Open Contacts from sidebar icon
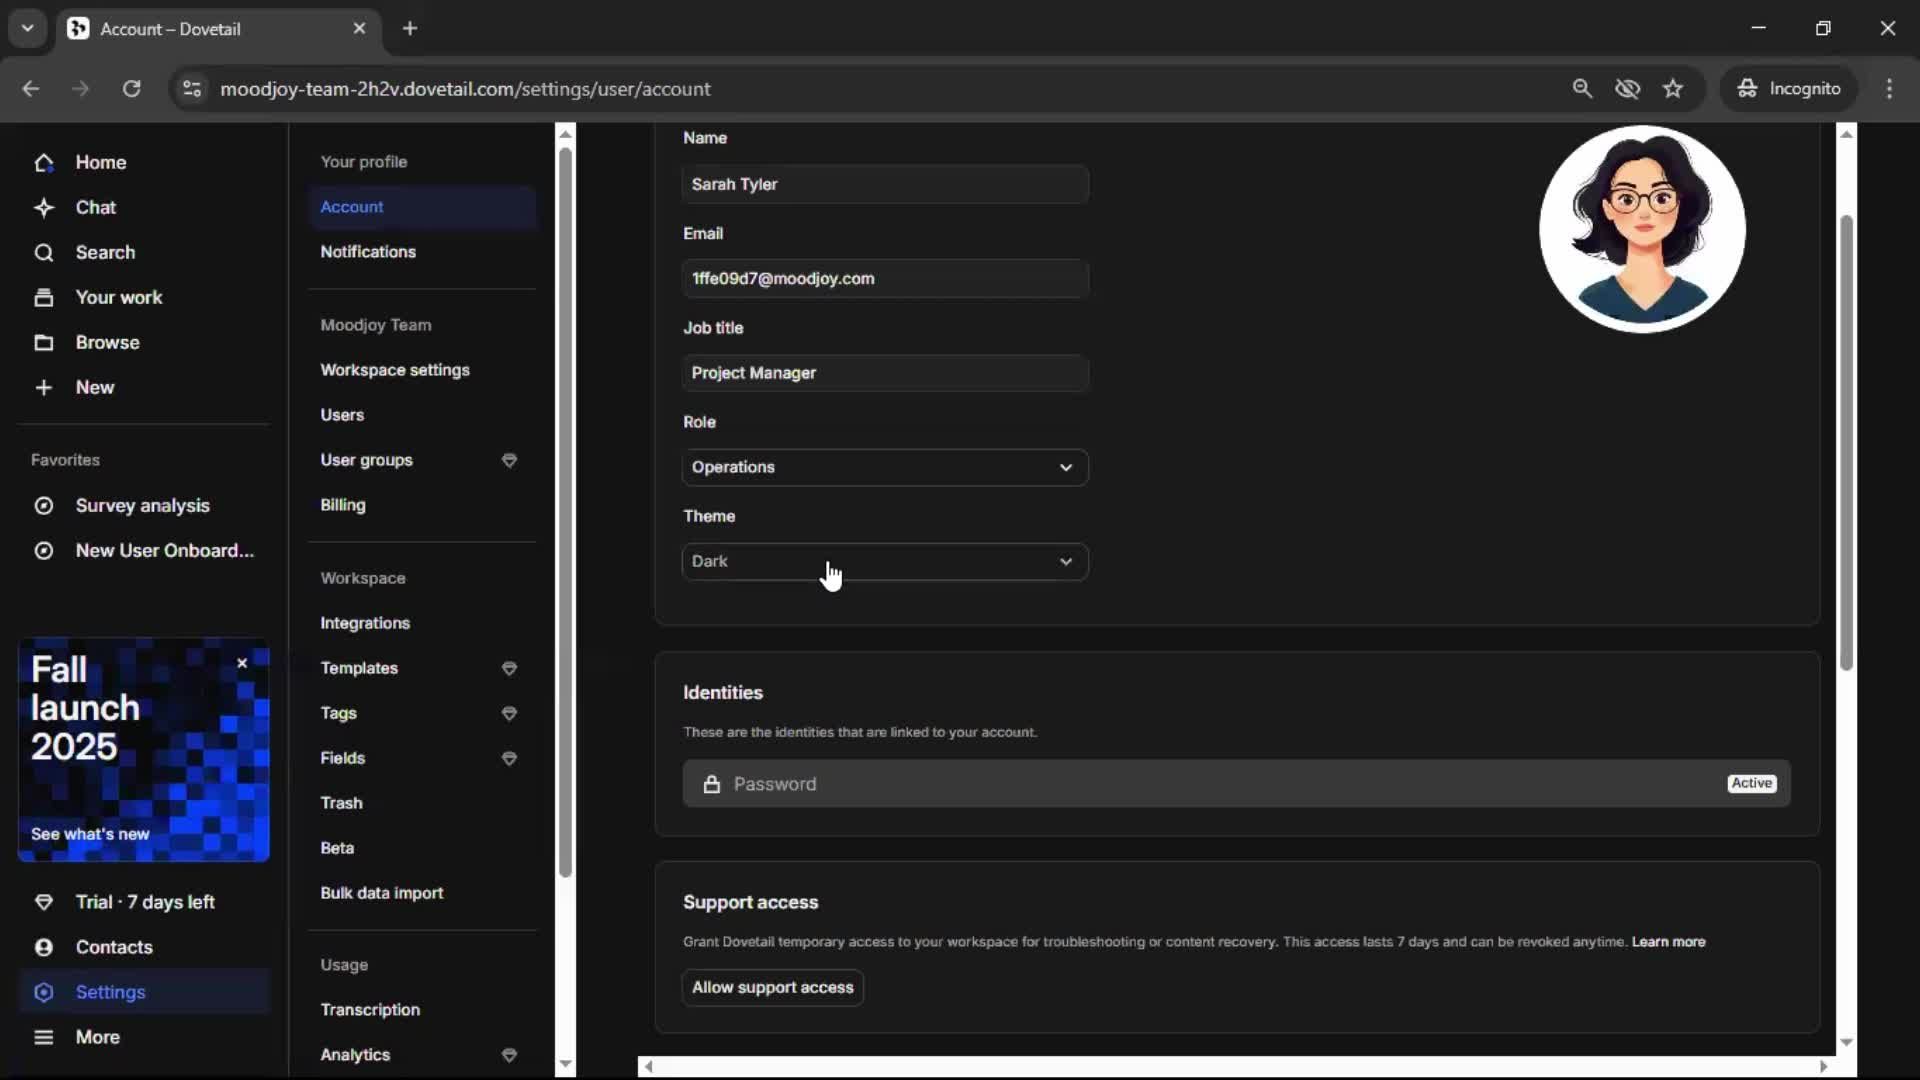 point(43,947)
